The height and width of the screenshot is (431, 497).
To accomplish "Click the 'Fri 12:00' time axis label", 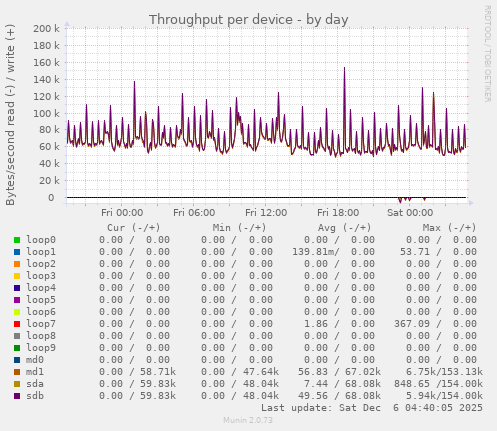I will point(266,213).
